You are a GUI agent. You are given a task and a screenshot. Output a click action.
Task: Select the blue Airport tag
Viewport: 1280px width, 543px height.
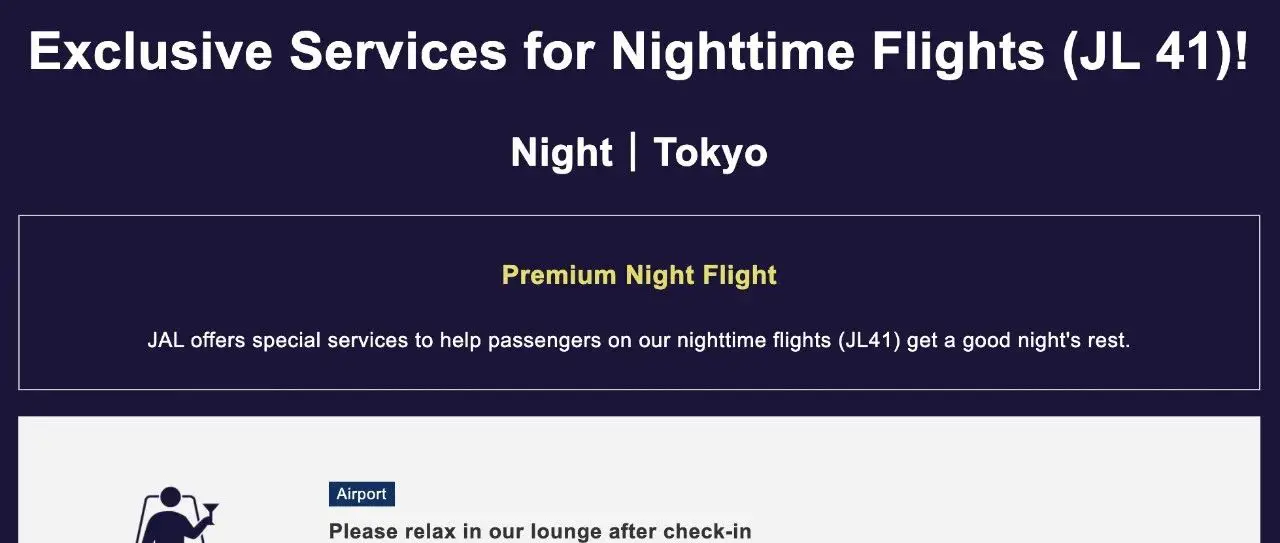[x=361, y=494]
